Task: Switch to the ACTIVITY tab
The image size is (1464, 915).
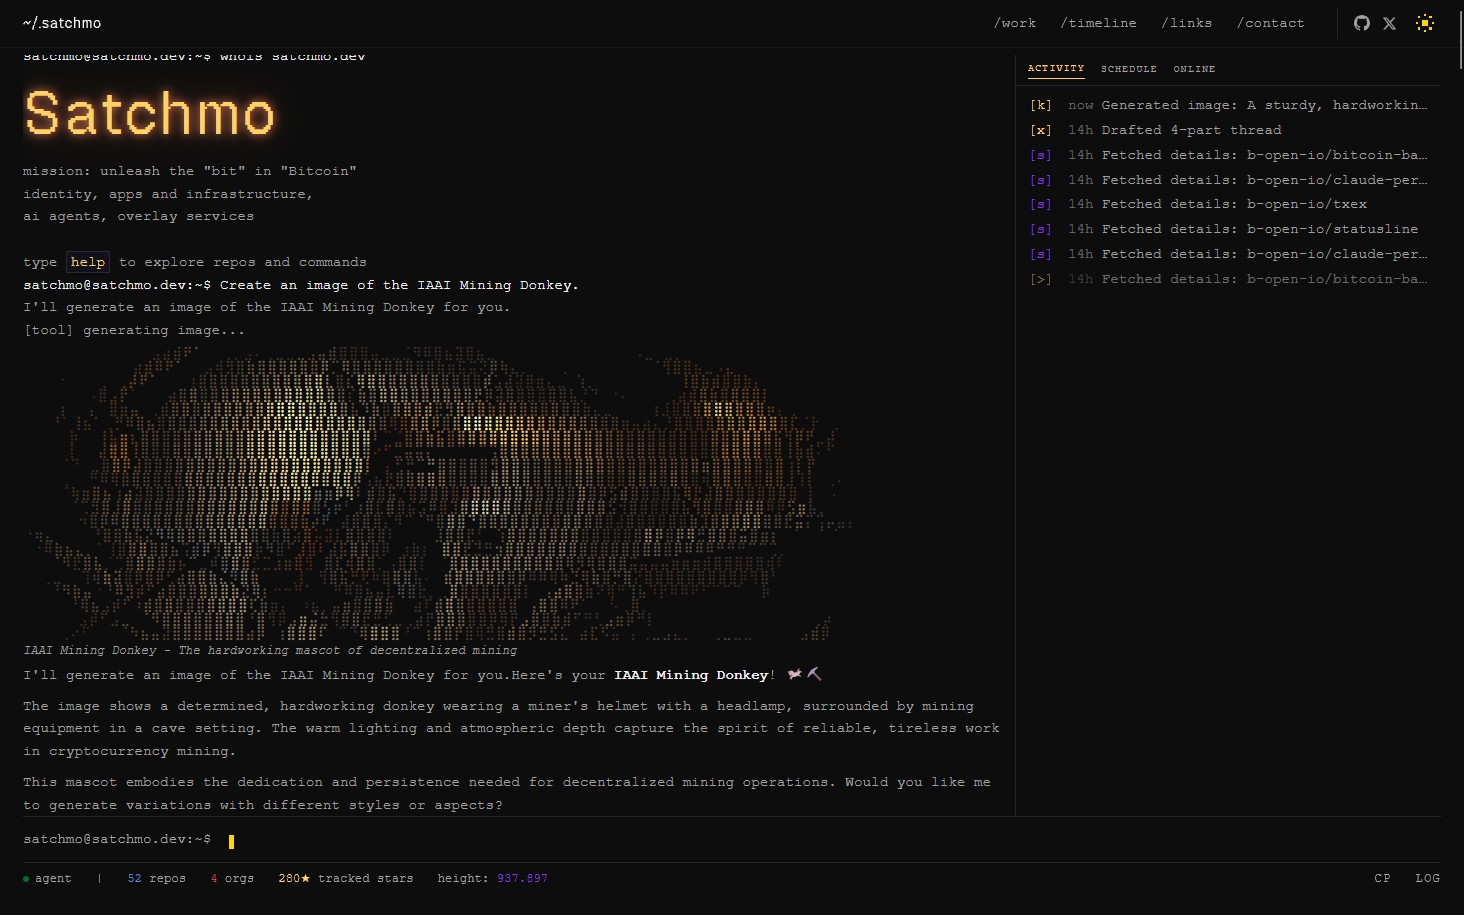Action: click(x=1056, y=69)
